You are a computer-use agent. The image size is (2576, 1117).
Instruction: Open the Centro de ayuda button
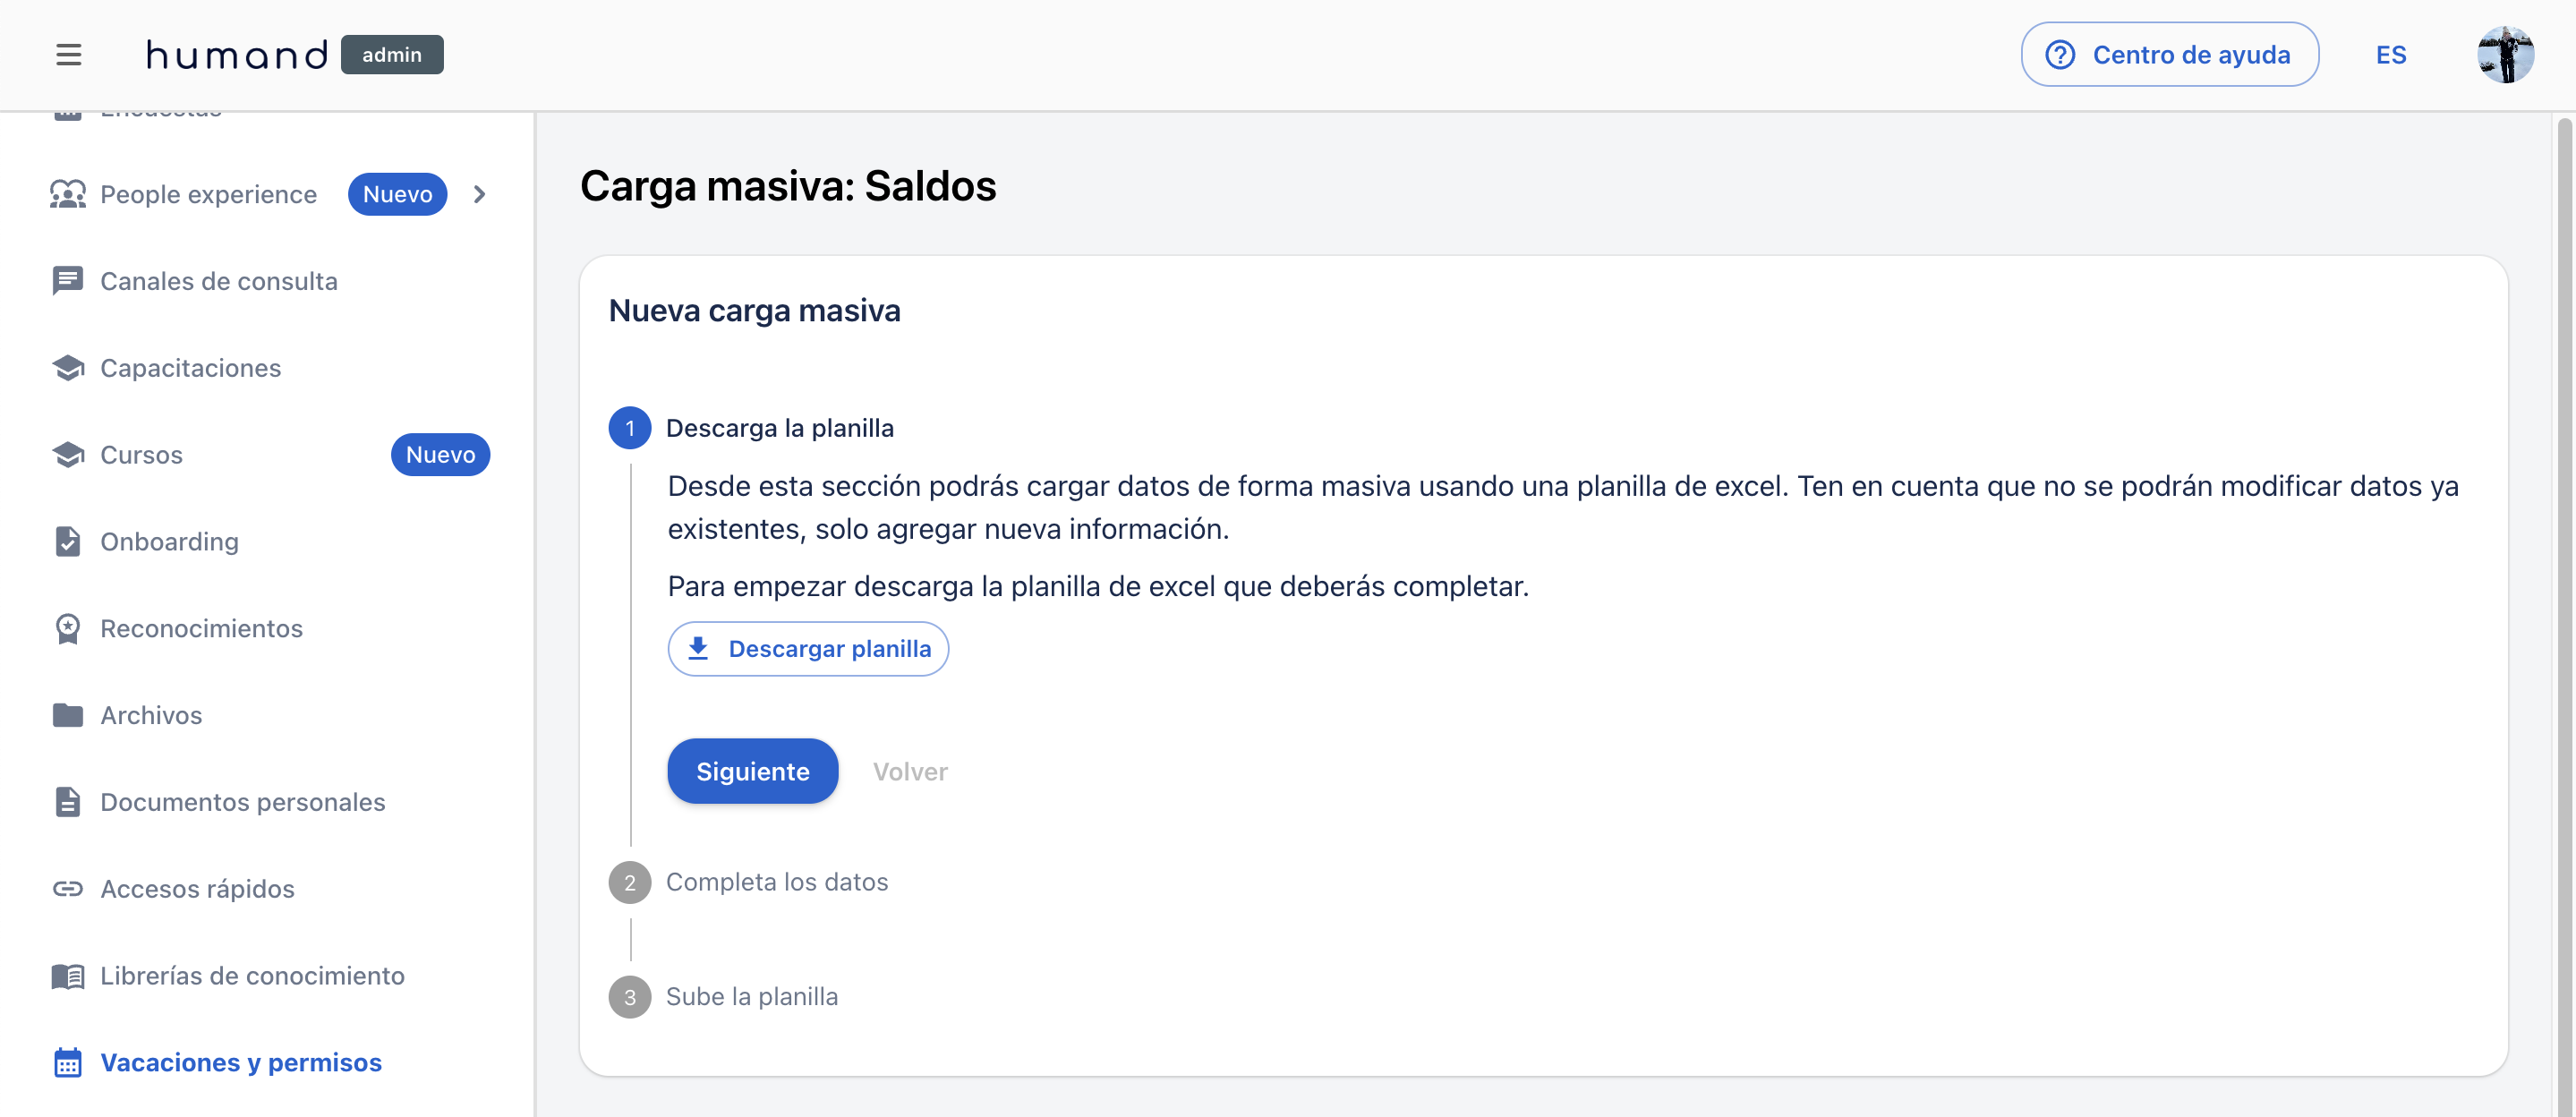click(x=2169, y=54)
